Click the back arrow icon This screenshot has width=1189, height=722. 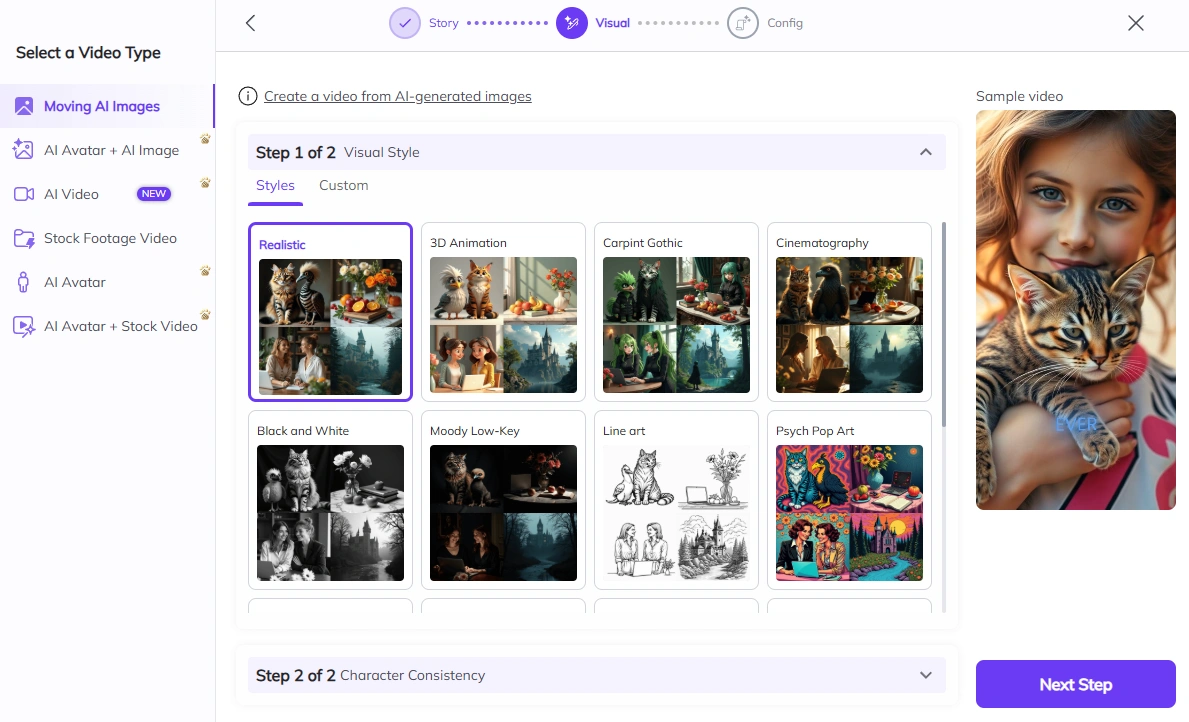coord(251,23)
